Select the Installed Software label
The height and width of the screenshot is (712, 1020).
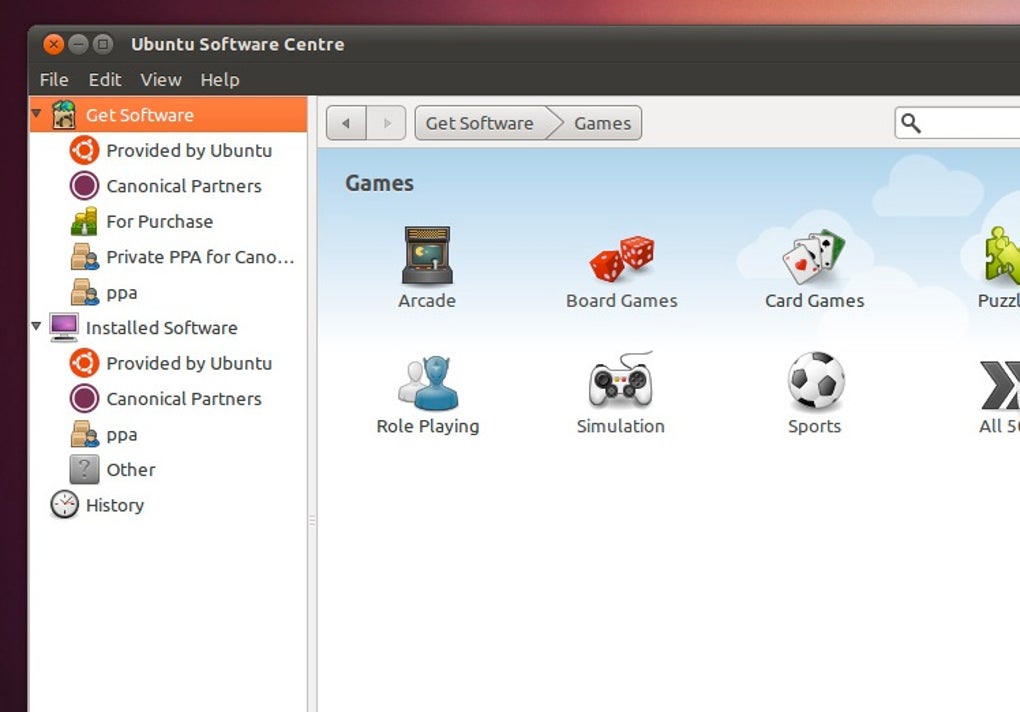click(161, 328)
